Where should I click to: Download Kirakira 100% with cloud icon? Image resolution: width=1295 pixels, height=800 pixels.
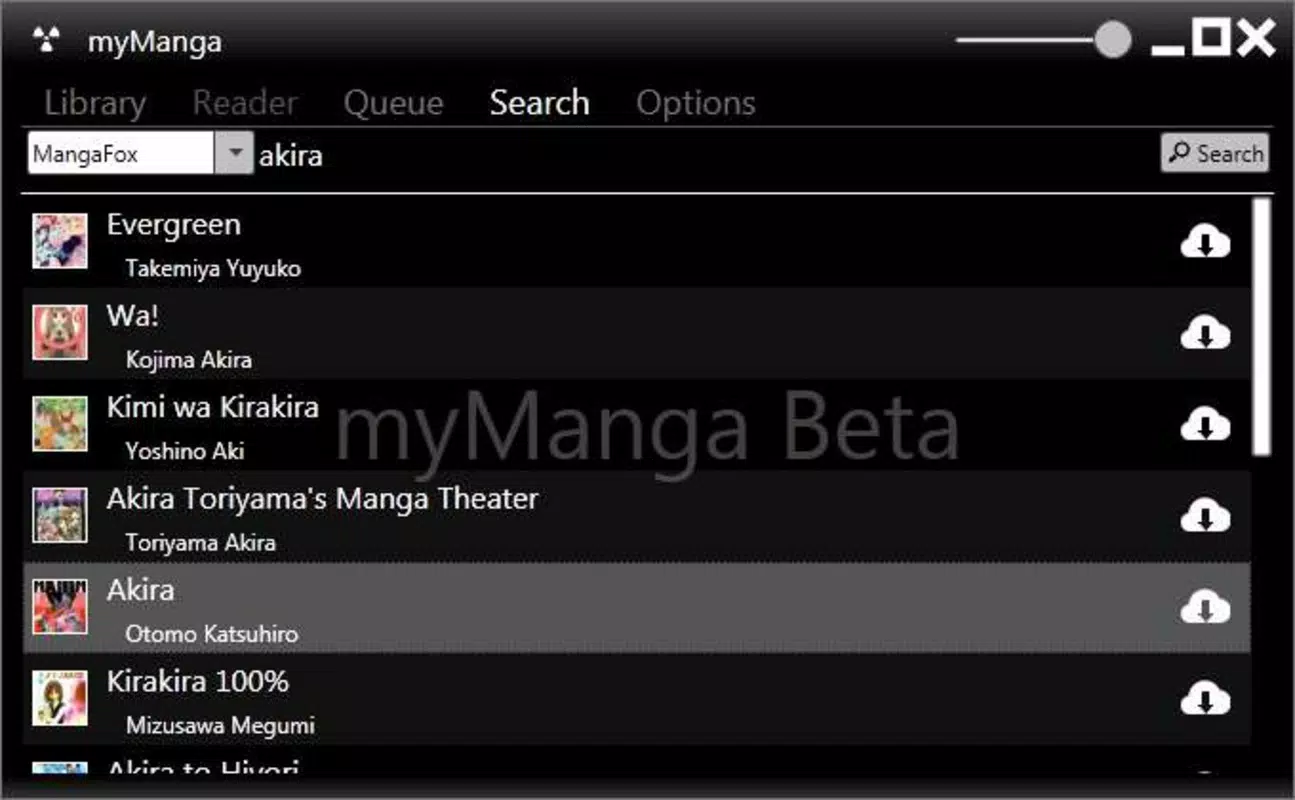coord(1205,698)
